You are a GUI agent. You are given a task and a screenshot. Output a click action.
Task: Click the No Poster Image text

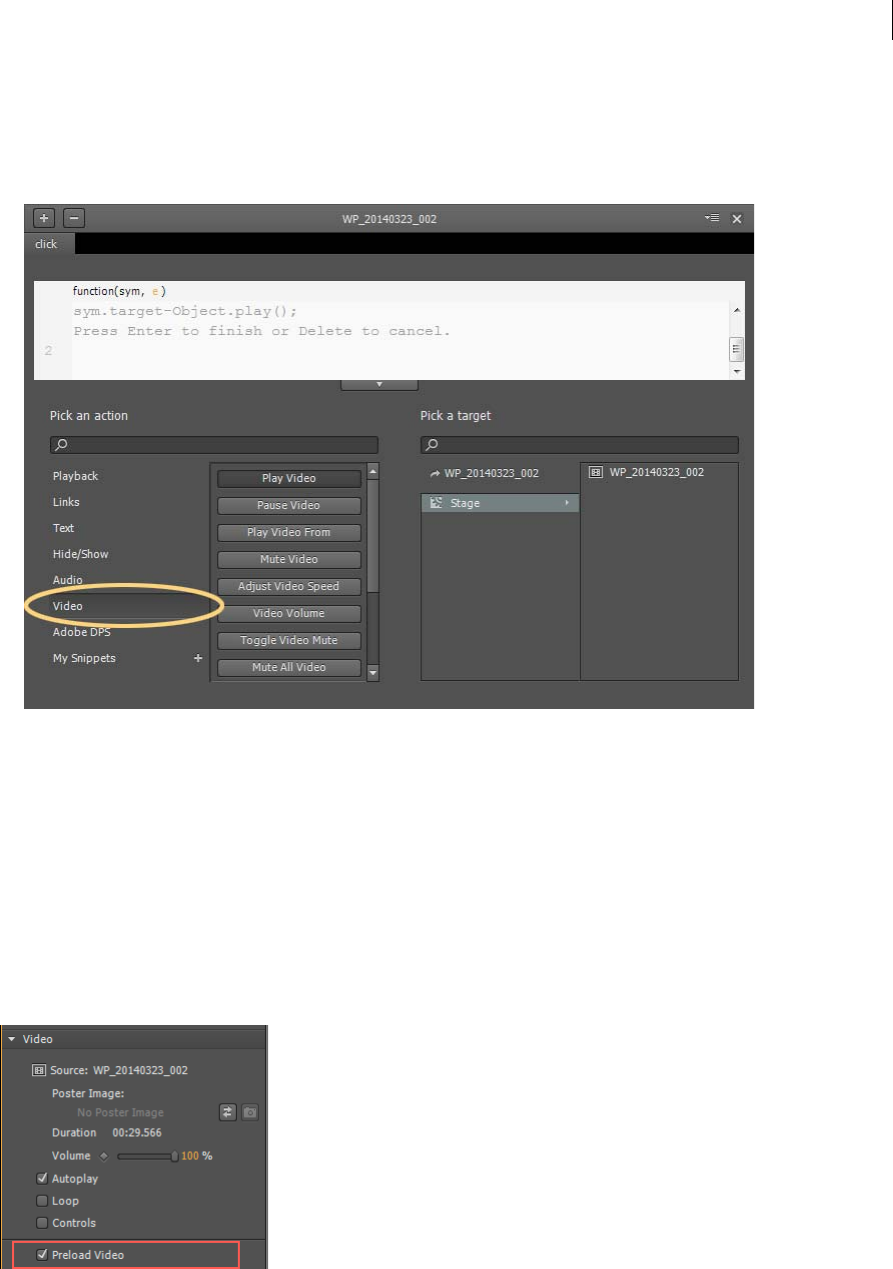120,1112
